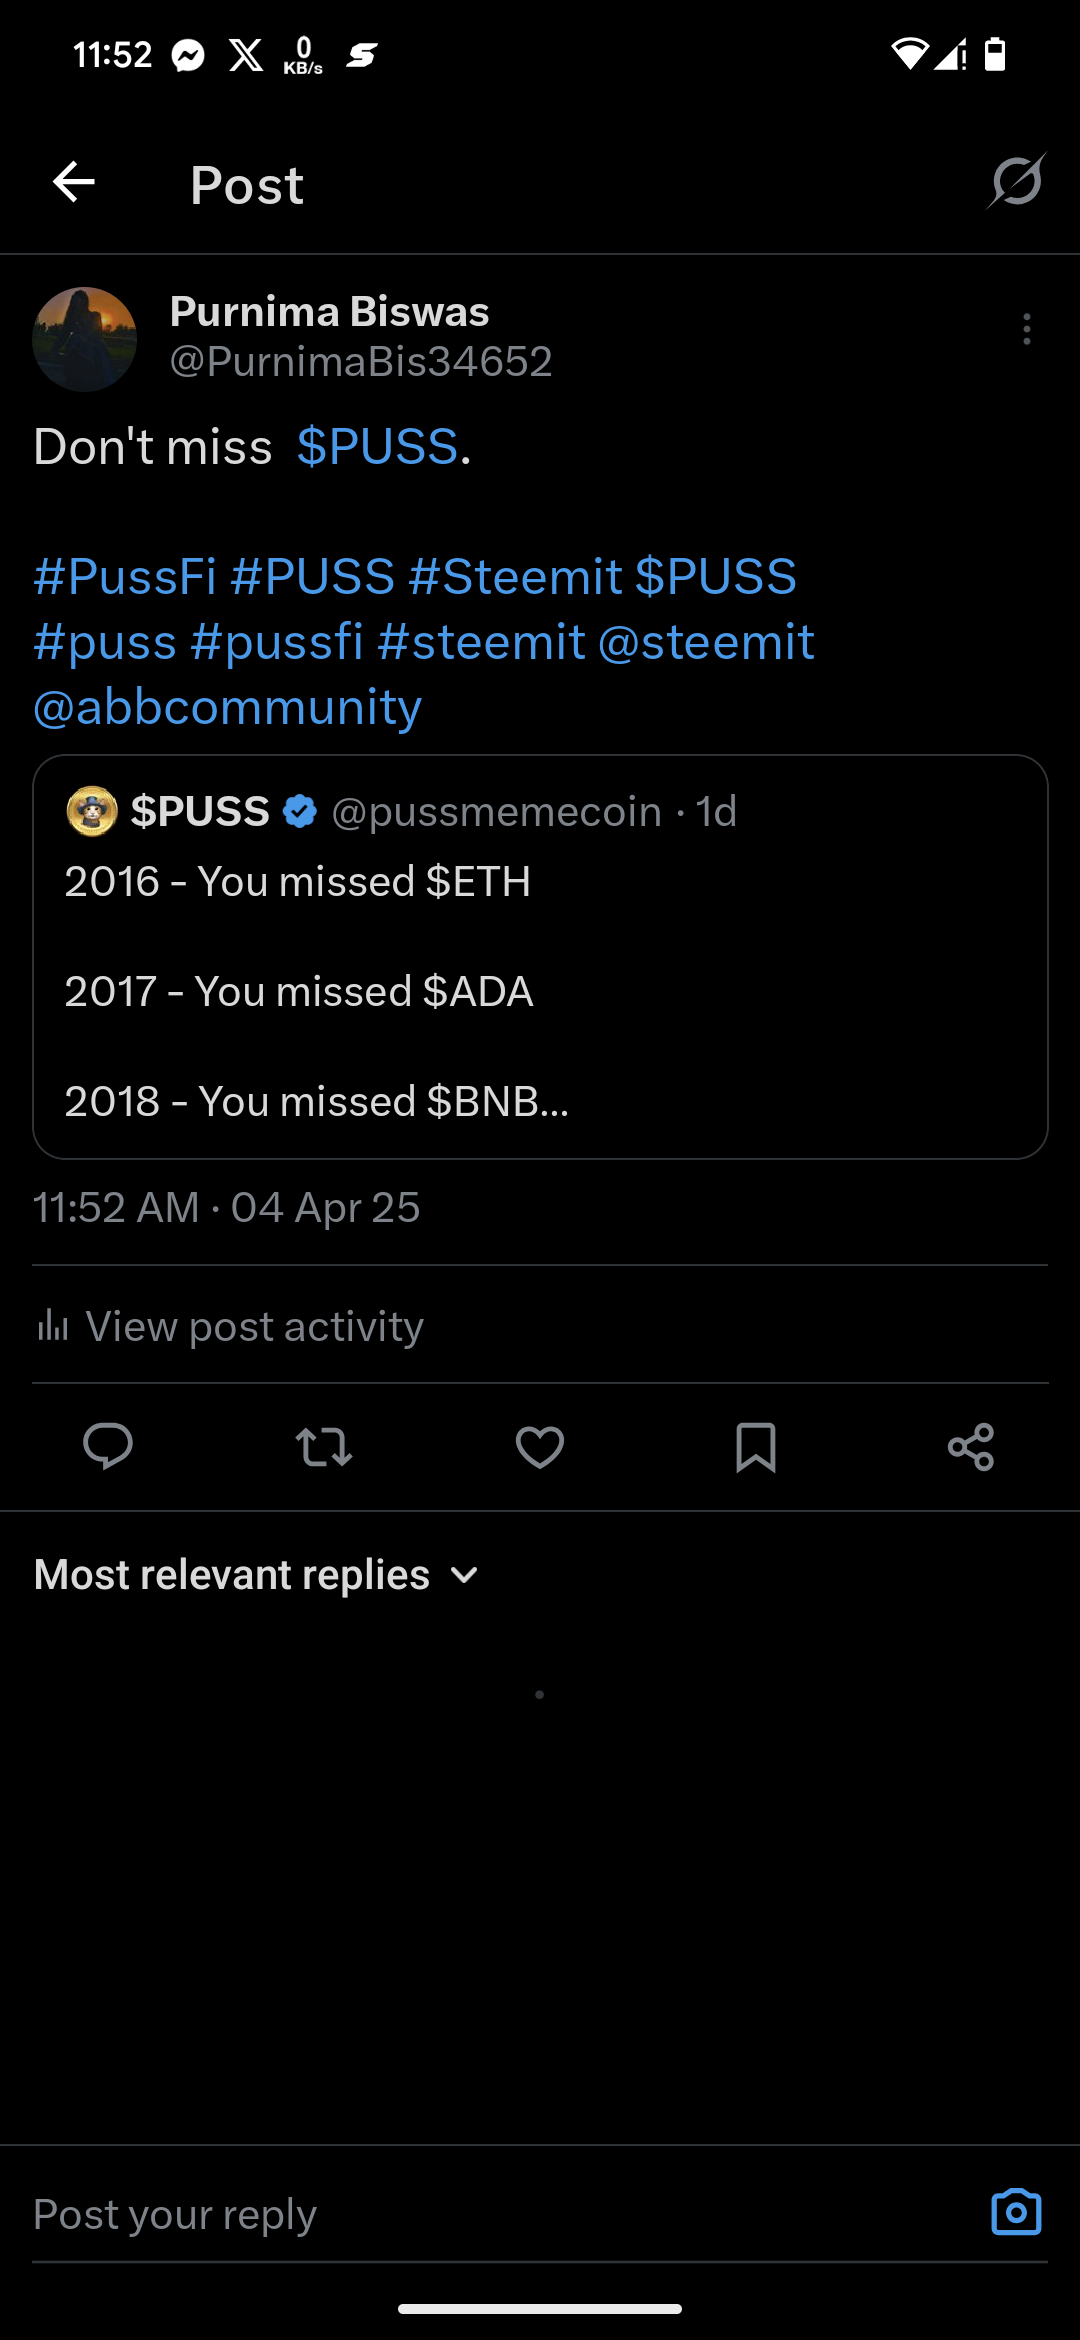Open Purnima Biswas profile picture

(85, 339)
